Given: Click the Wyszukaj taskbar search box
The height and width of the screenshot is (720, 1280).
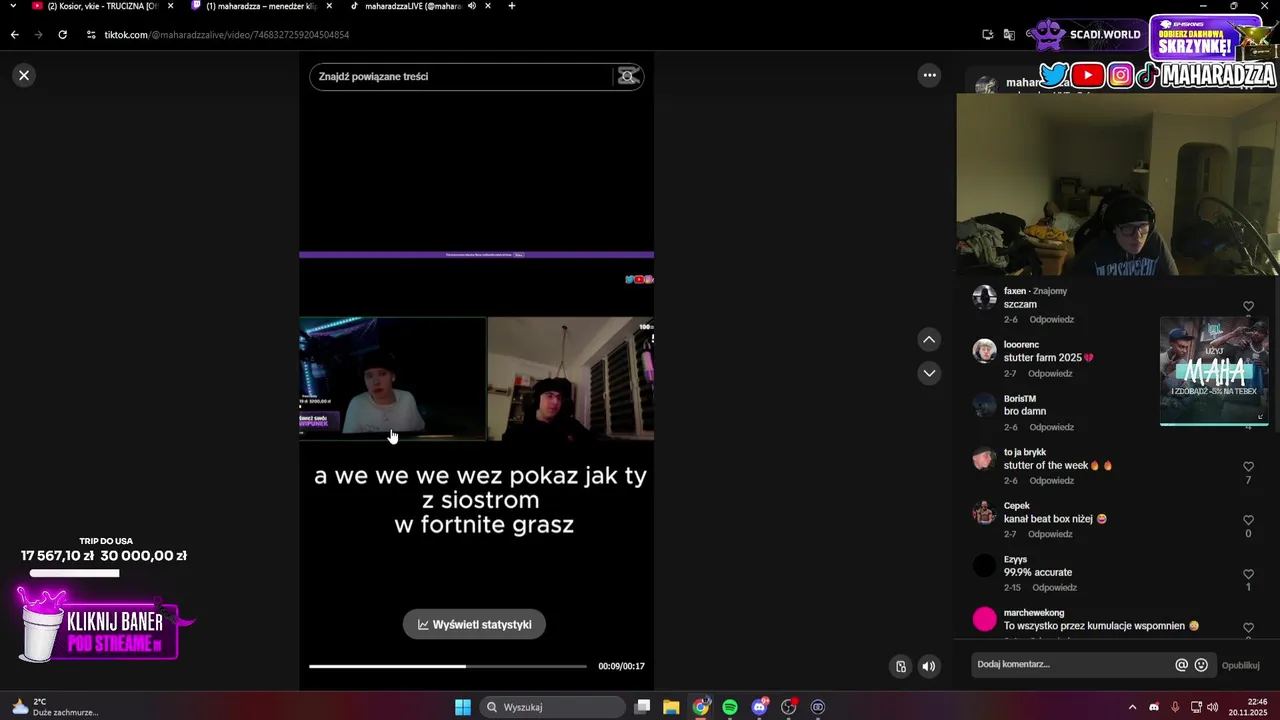Looking at the screenshot, I should point(552,707).
